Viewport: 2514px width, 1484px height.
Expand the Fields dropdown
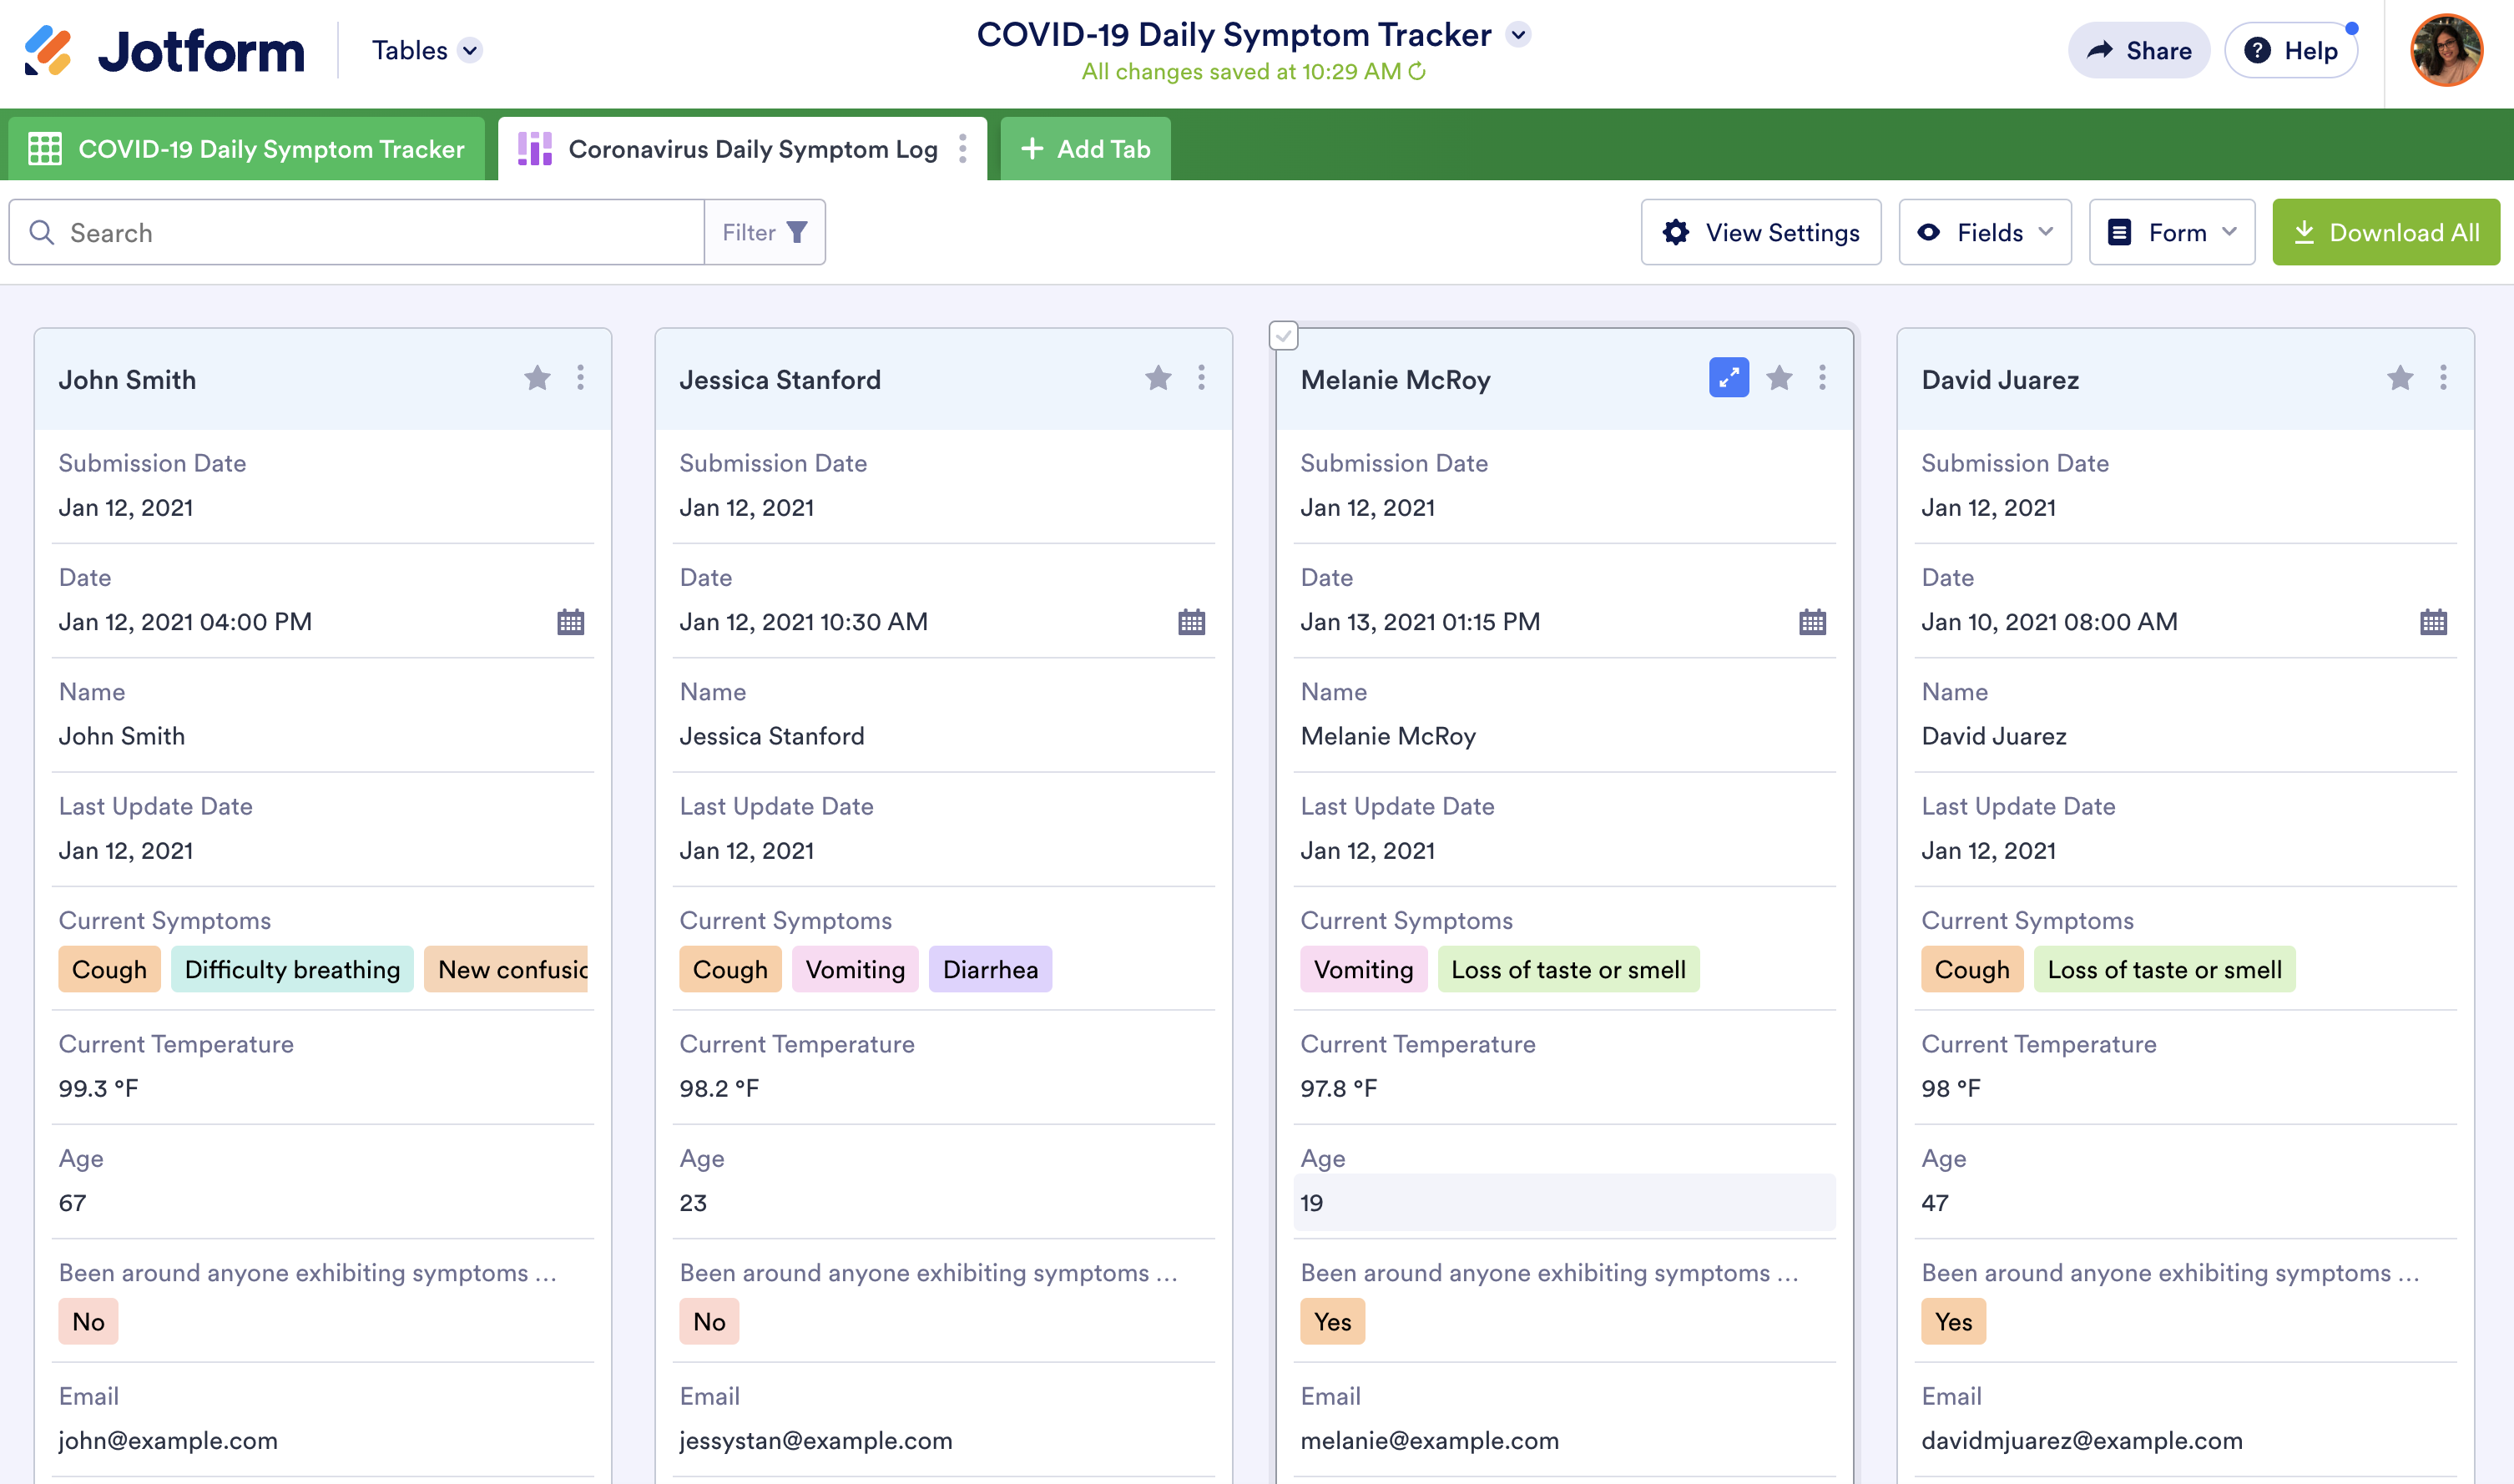click(1984, 232)
